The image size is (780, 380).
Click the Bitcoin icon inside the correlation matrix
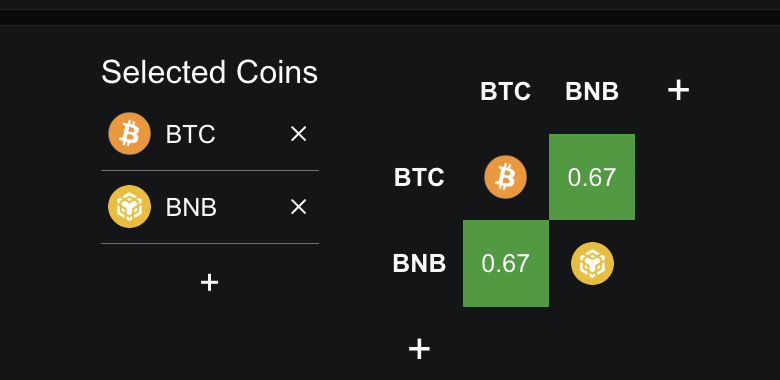(505, 177)
